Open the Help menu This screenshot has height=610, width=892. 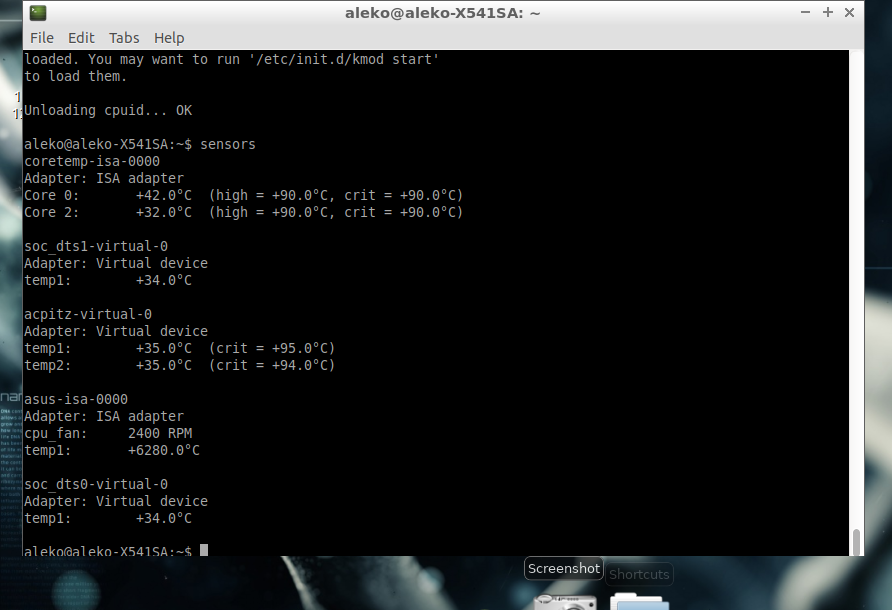[169, 37]
